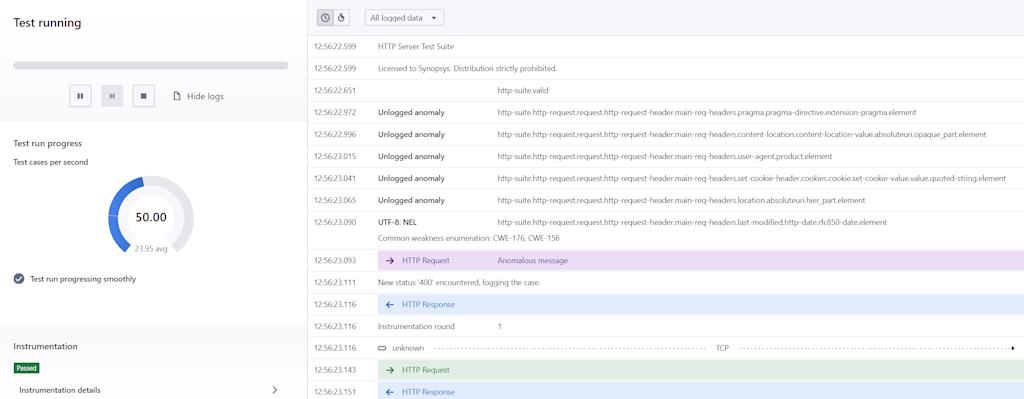Screen dimensions: 1024x399
Task: Click the checkmark icon beside progressing smoothly
Action: [x=19, y=279]
